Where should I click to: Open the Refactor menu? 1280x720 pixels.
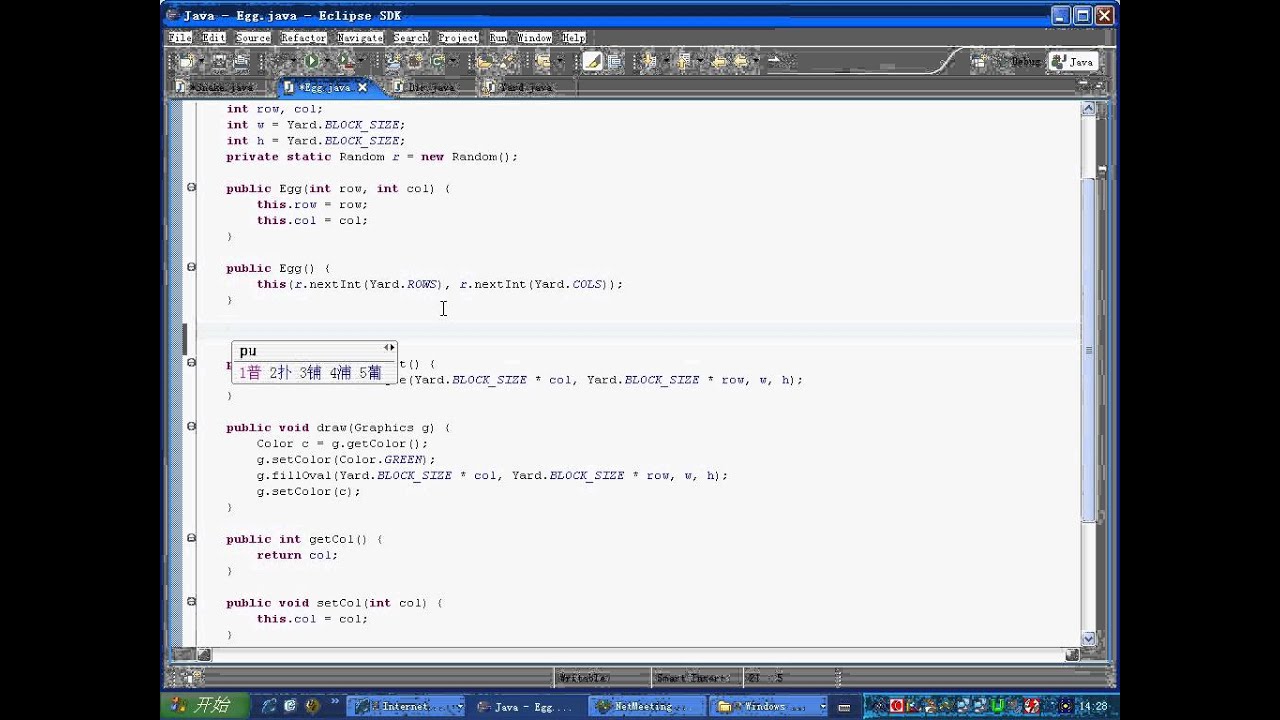pos(303,38)
